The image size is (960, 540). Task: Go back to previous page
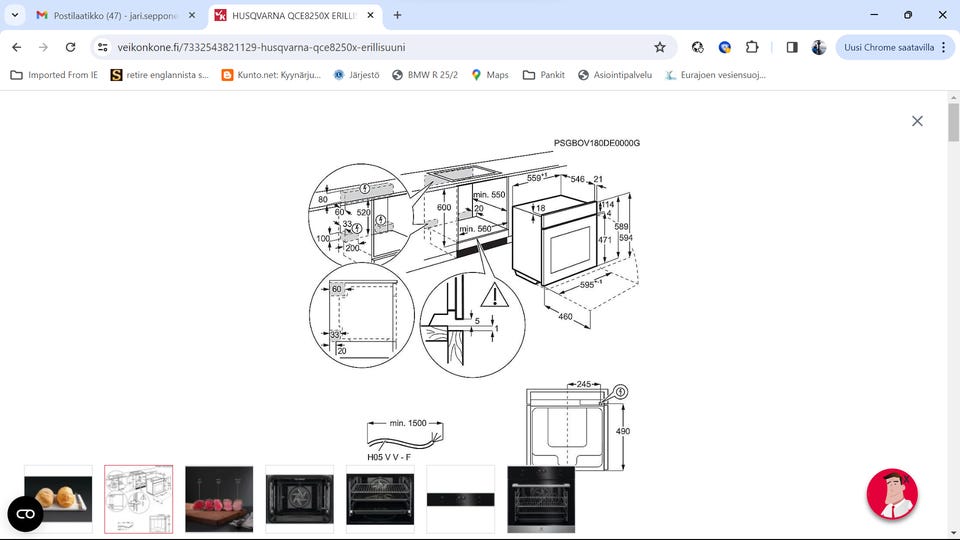click(17, 47)
